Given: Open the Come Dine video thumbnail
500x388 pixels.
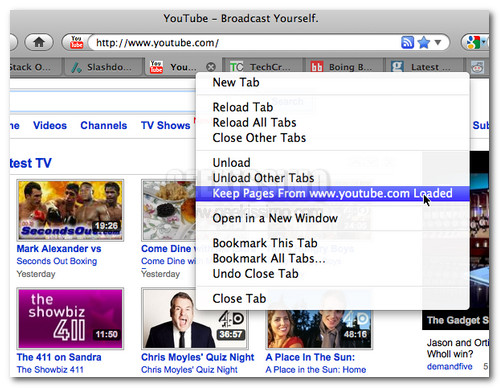Looking at the screenshot, I should tap(169, 210).
